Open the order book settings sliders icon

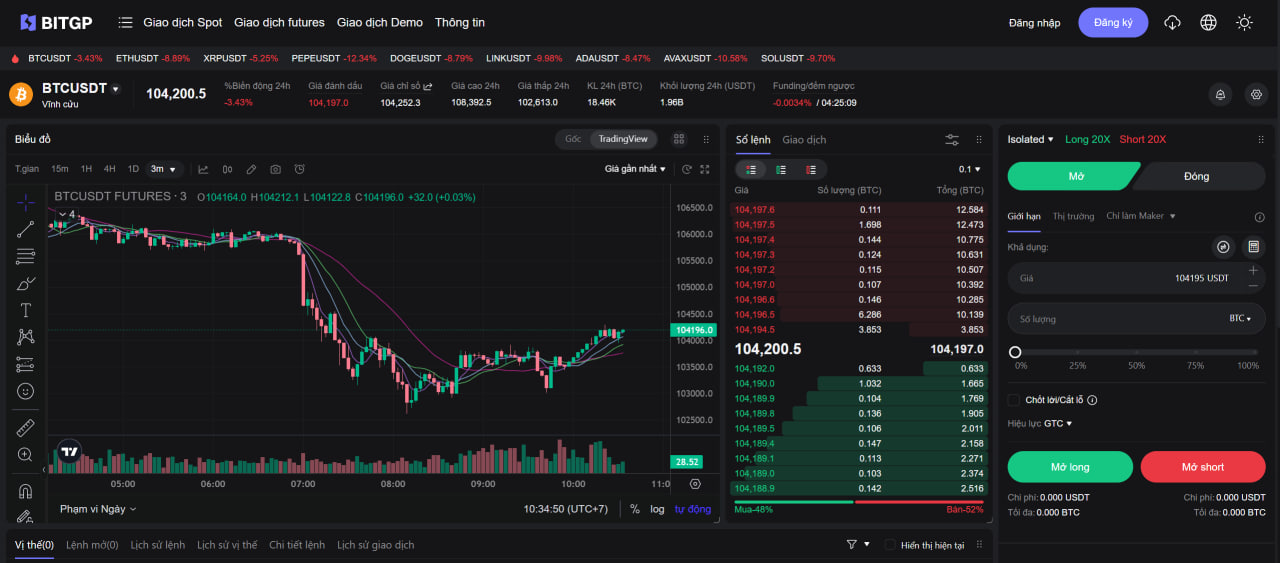[x=952, y=140]
